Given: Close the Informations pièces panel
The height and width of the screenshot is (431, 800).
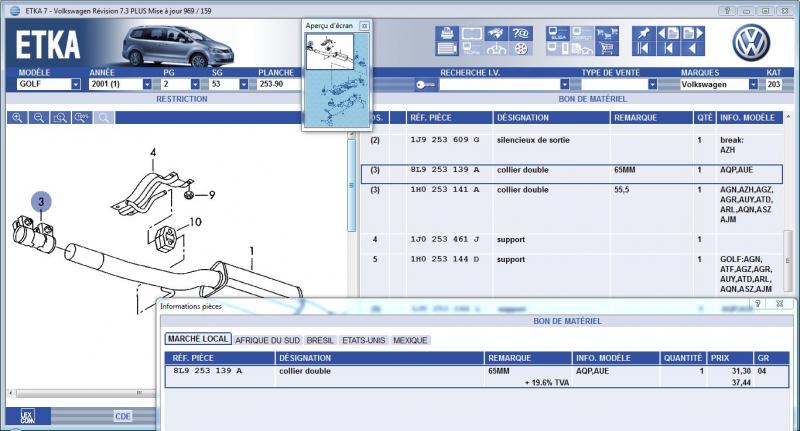Looking at the screenshot, I should [x=780, y=303].
